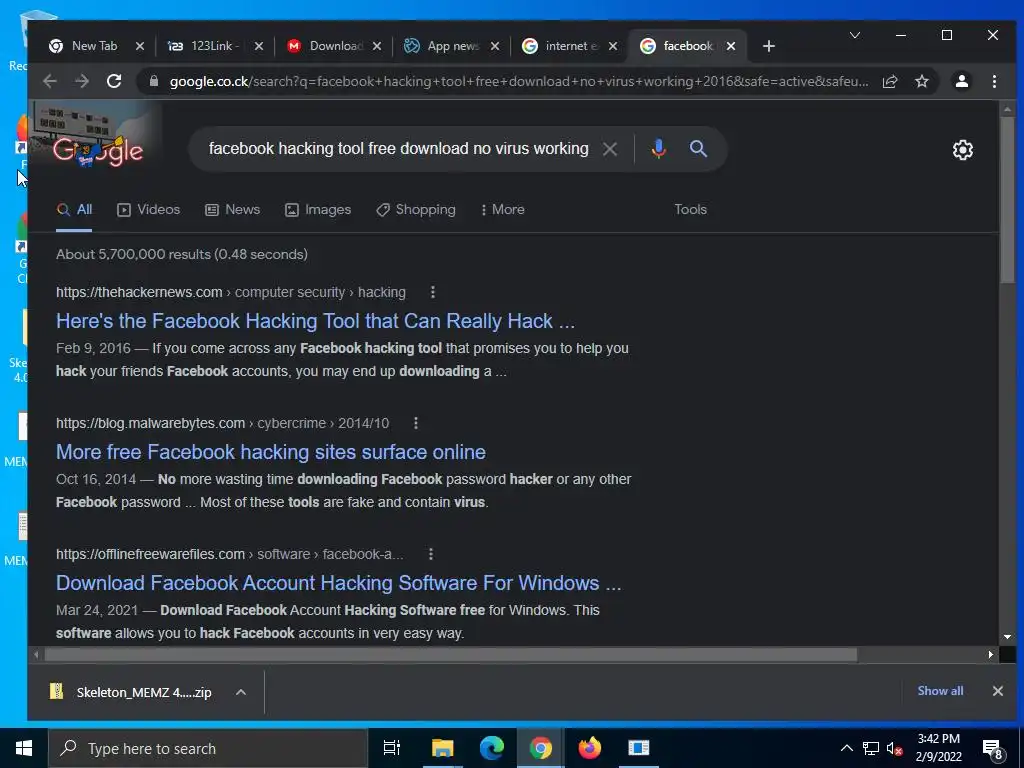Reload the current page

114,81
